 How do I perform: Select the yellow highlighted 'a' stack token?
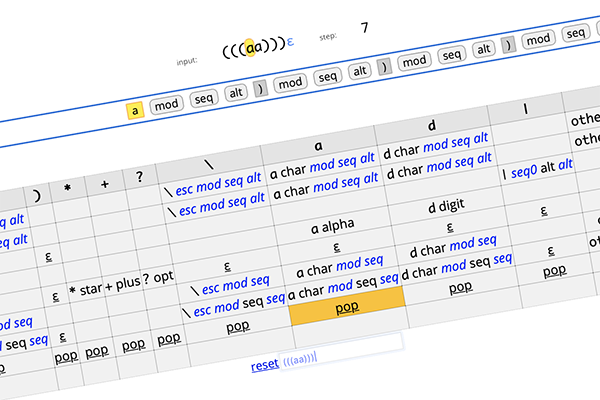coord(135,110)
